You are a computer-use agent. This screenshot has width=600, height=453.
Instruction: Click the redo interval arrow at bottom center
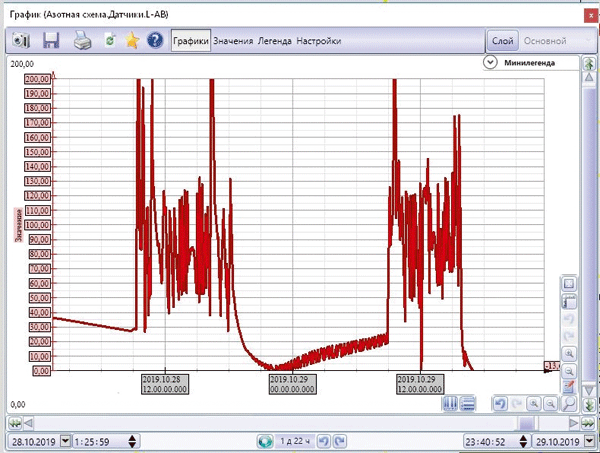pos(340,441)
